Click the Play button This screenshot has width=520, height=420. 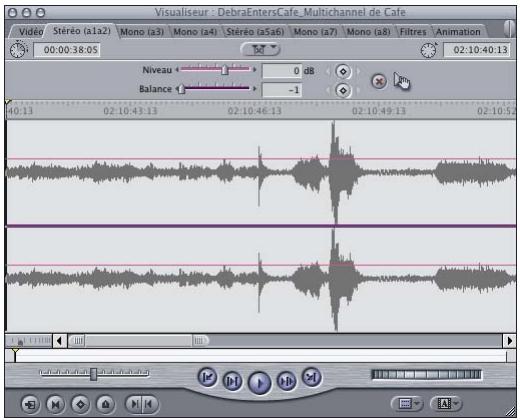click(x=259, y=383)
